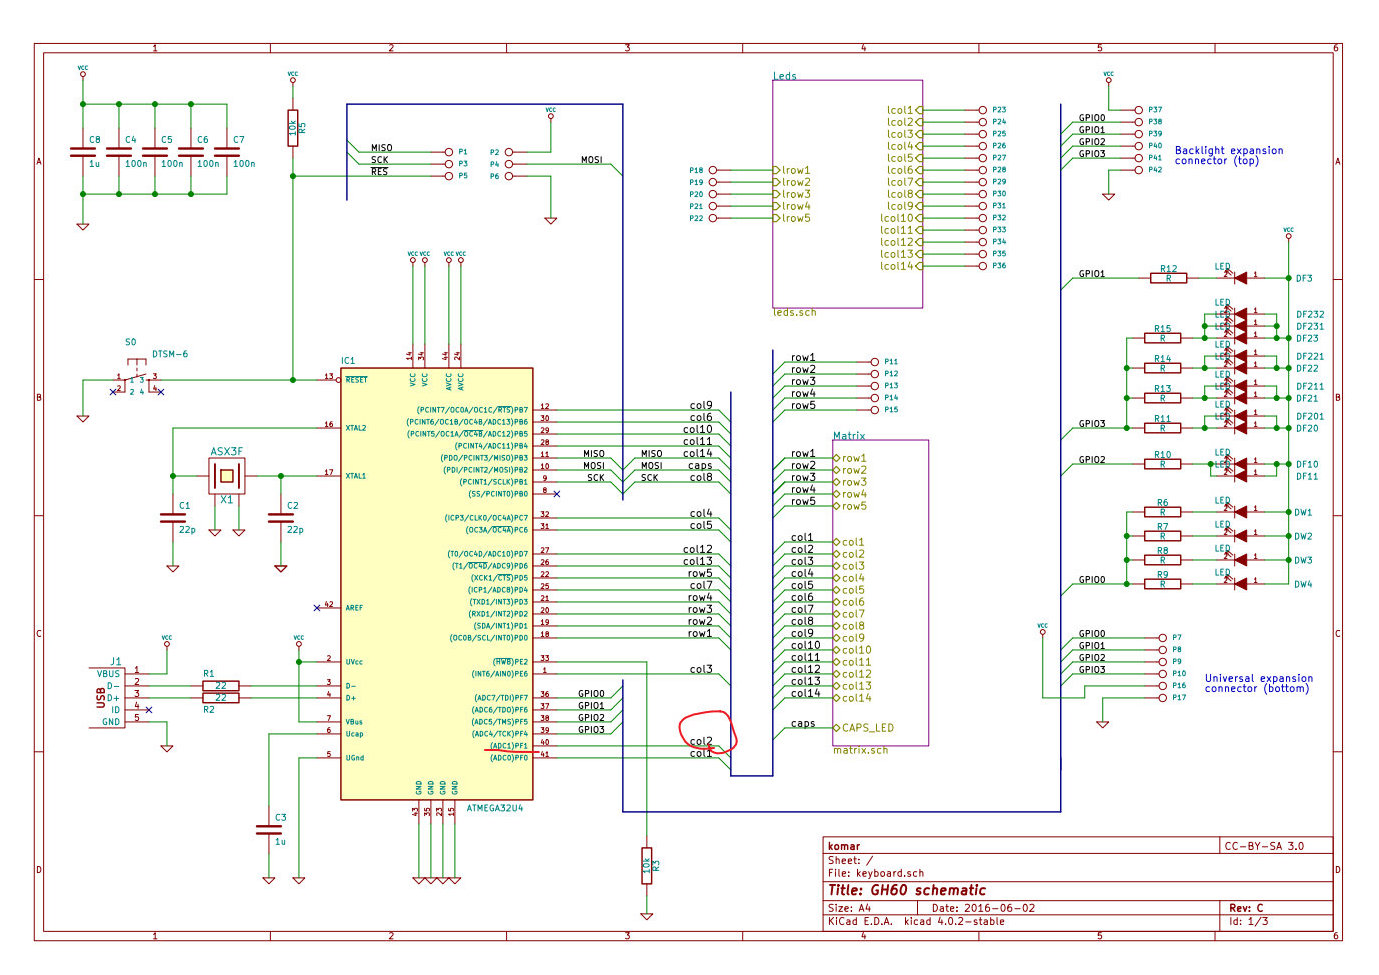Click capacitor C4 100n
Screen dimensions: 1379x975
[x=119, y=152]
